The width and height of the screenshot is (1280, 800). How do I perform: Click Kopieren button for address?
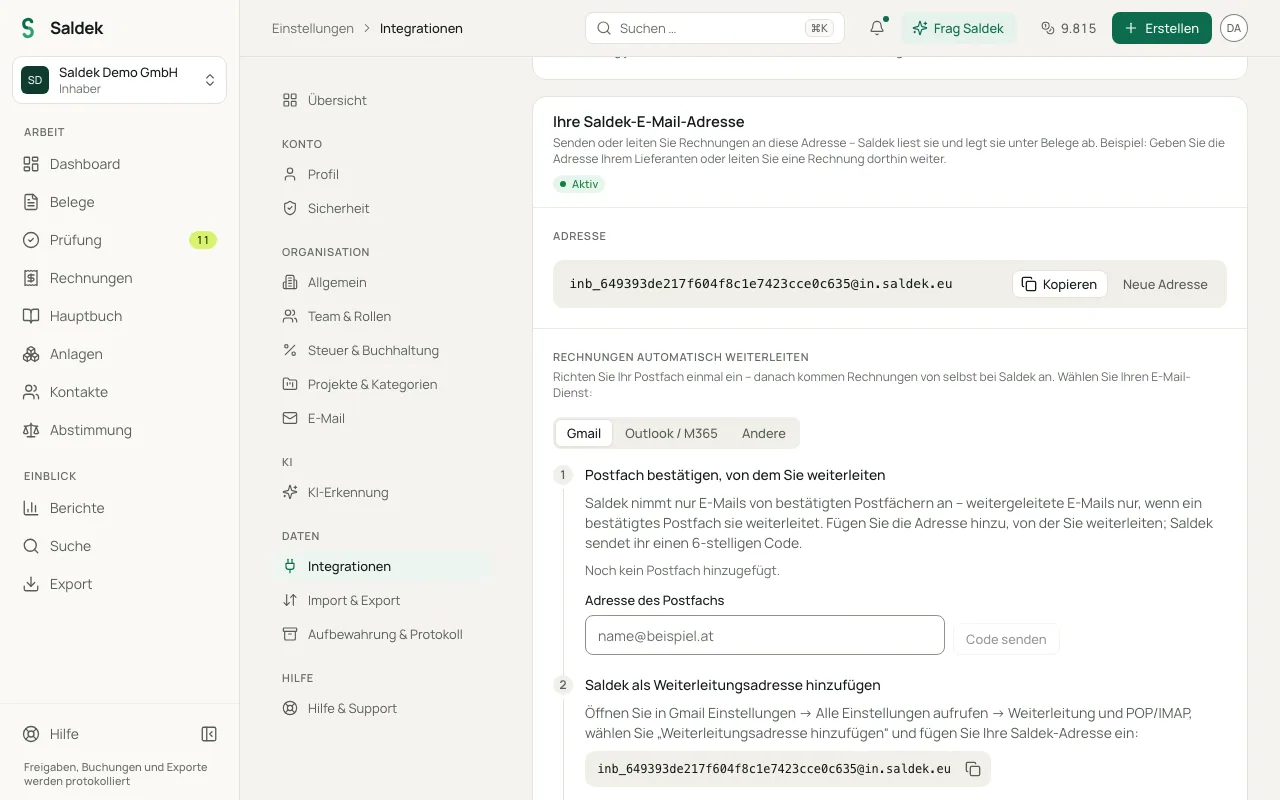coord(1060,284)
